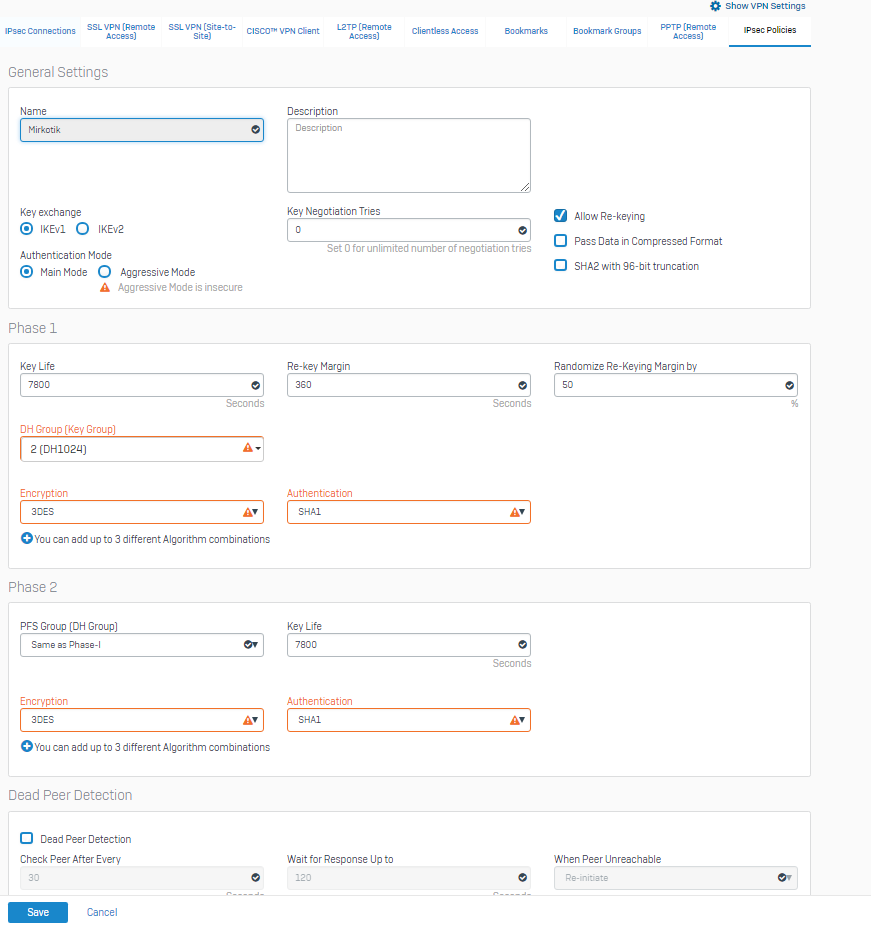Enable Pass Data in Compressed Format
Screen dimensions: 871x926
(561, 241)
